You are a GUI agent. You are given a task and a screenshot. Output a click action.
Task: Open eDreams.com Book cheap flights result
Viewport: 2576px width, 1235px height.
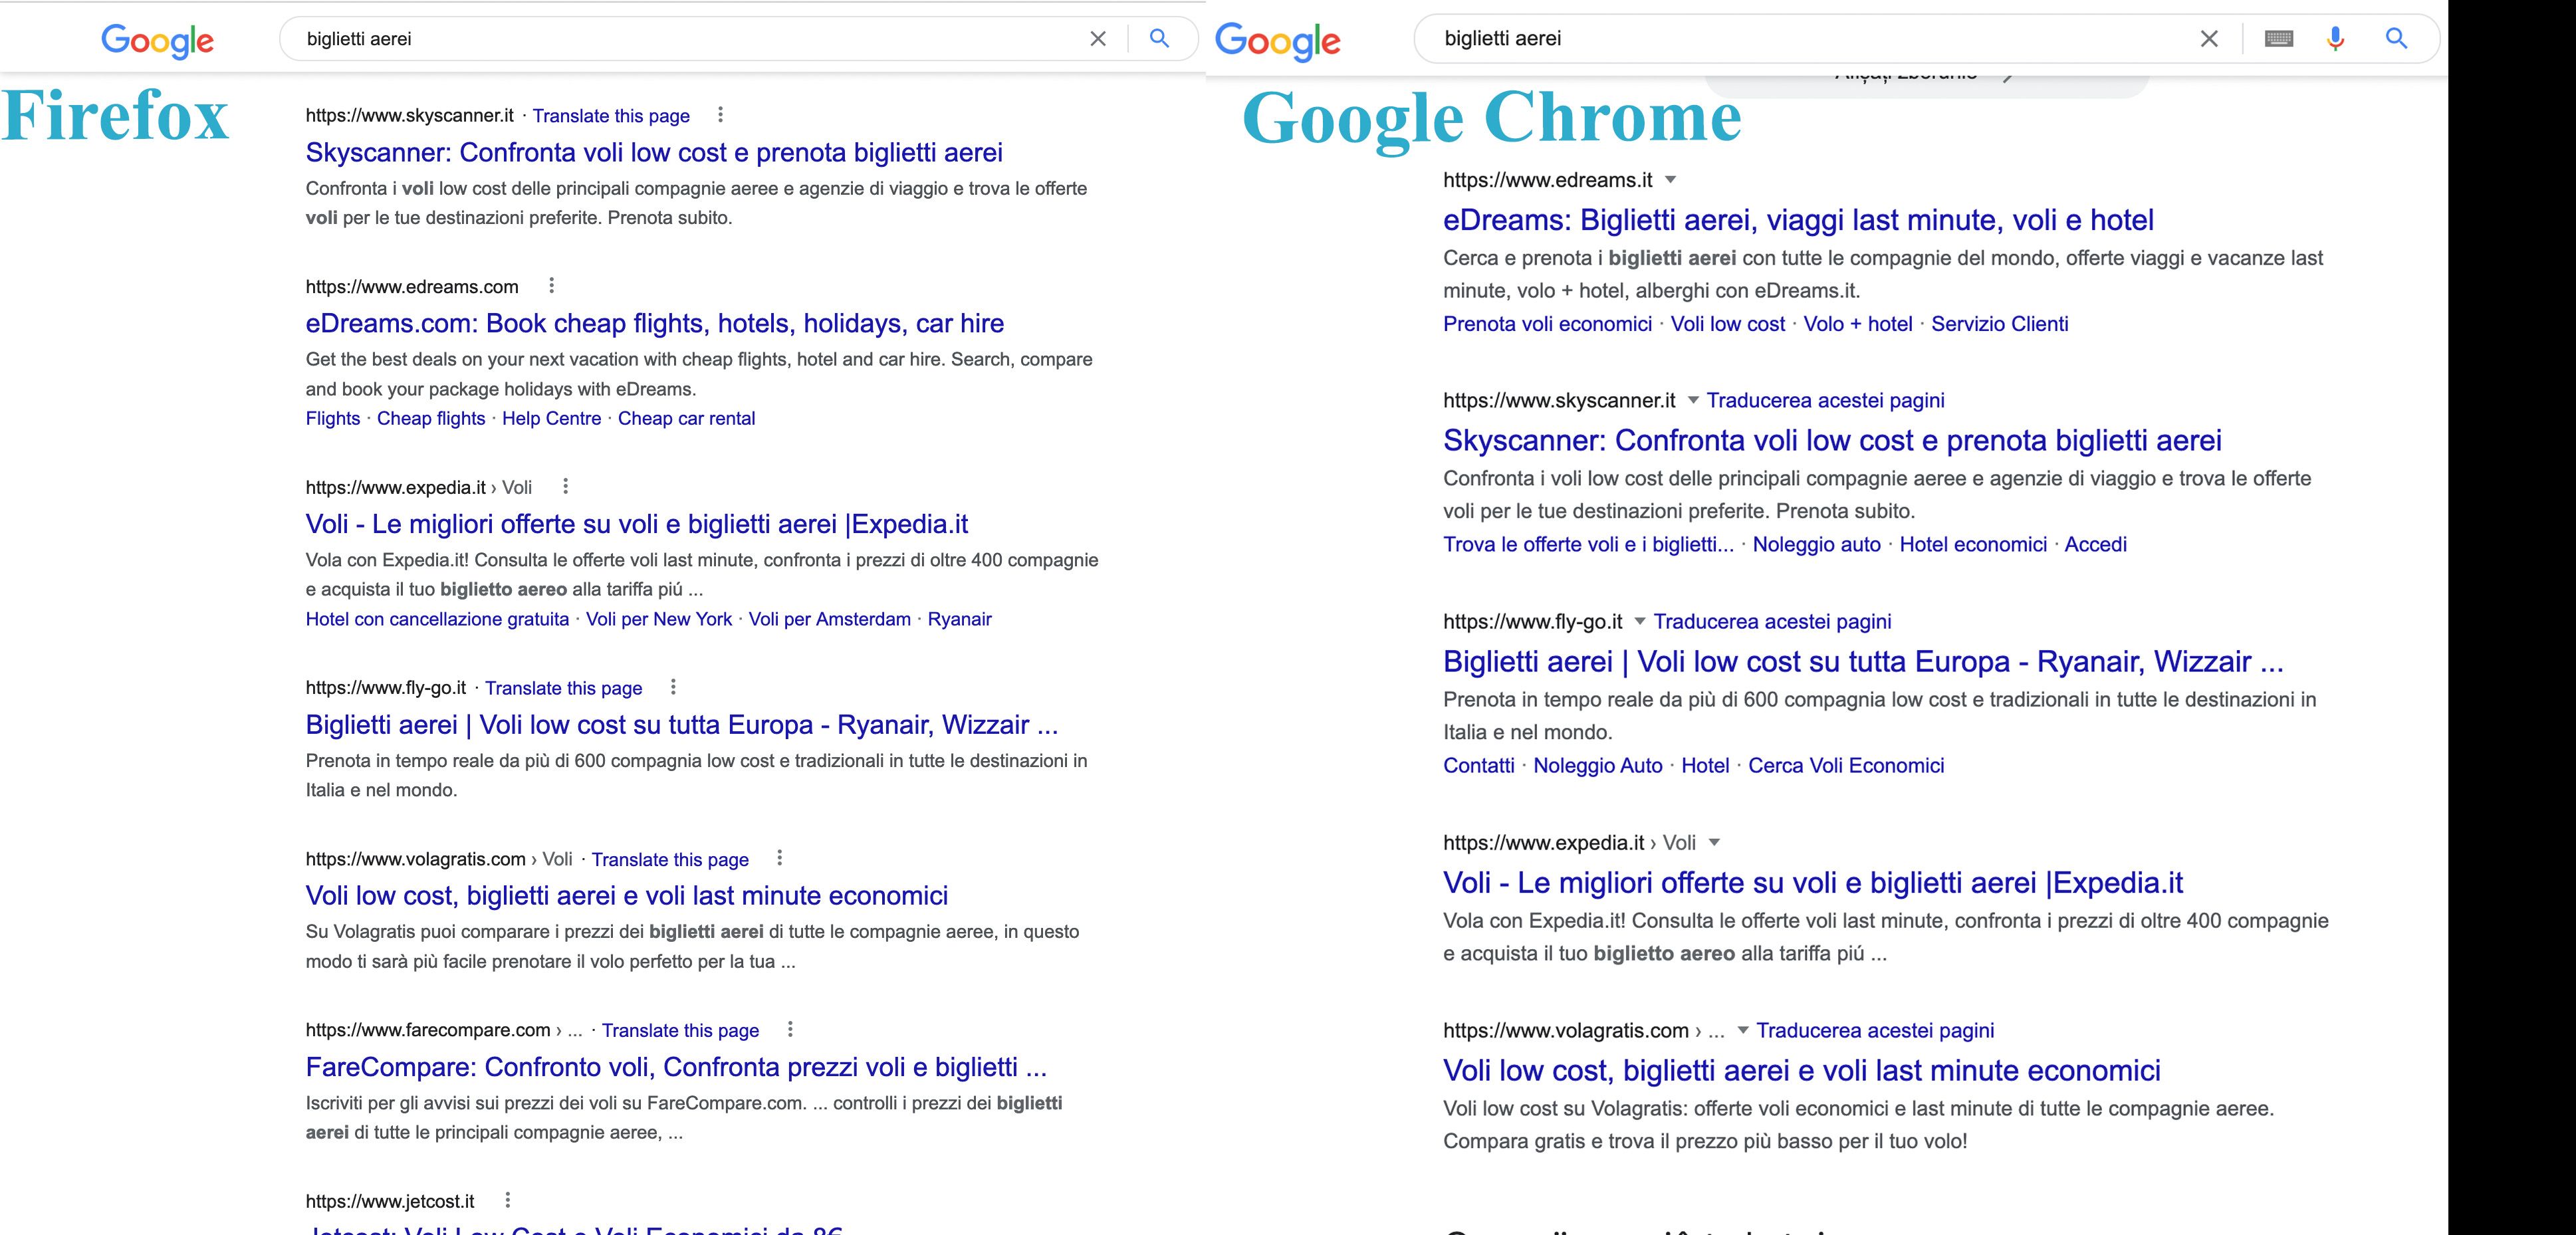(655, 323)
